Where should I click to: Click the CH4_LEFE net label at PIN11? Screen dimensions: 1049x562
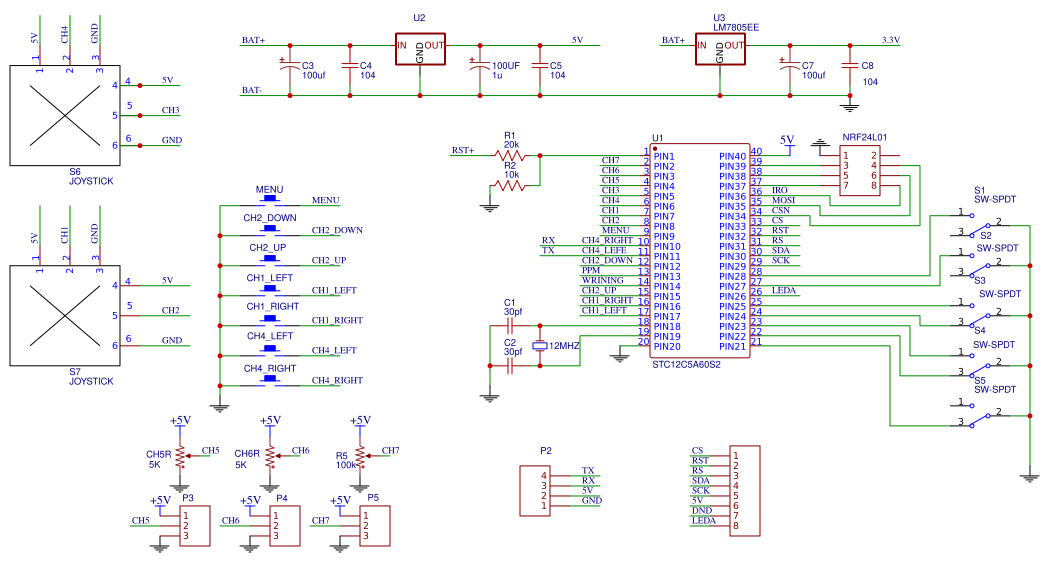(603, 250)
